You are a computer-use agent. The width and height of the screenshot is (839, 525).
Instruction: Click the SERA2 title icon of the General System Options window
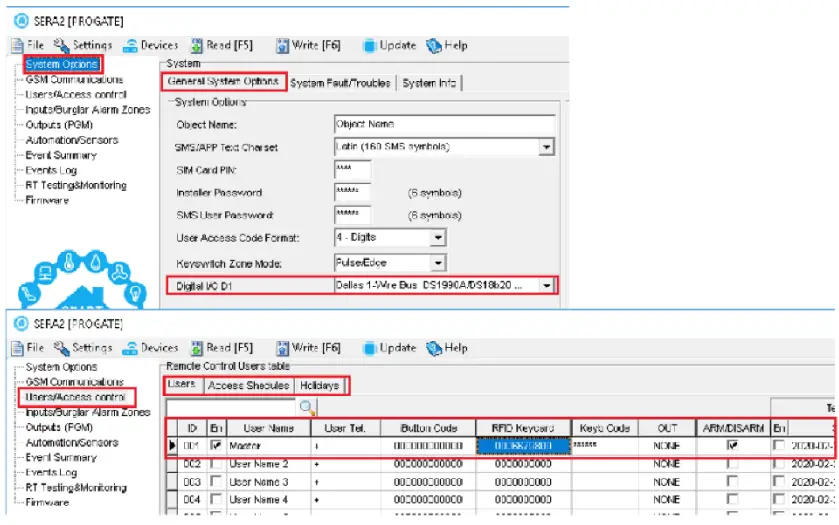point(21,21)
